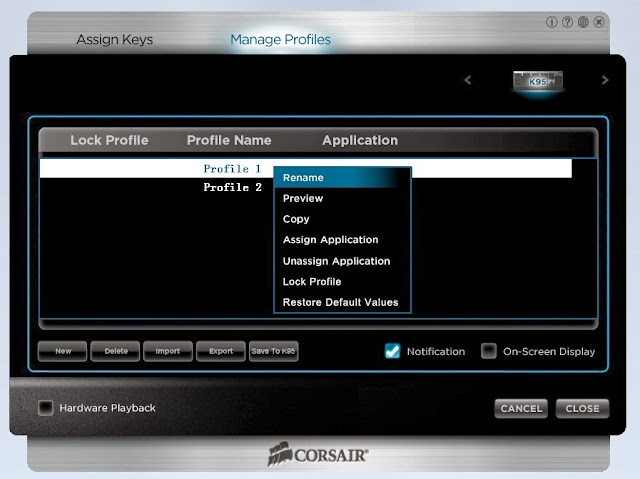Click the Profile Name column header
The width and height of the screenshot is (640, 479).
point(229,140)
